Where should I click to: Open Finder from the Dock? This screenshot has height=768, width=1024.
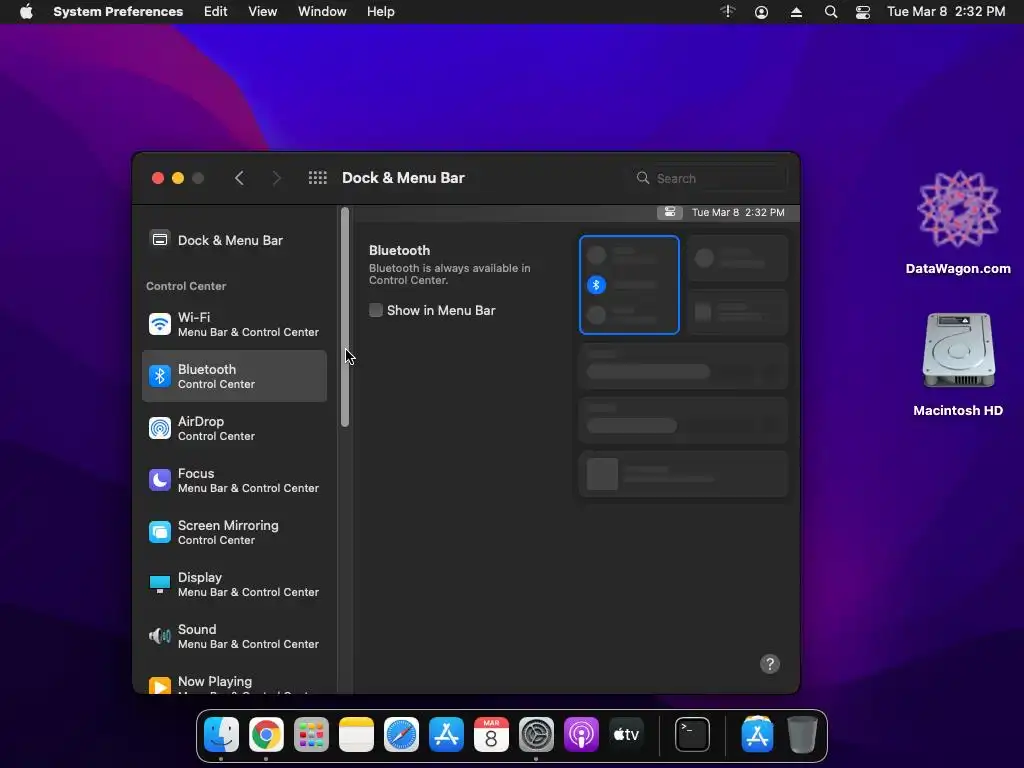221,735
